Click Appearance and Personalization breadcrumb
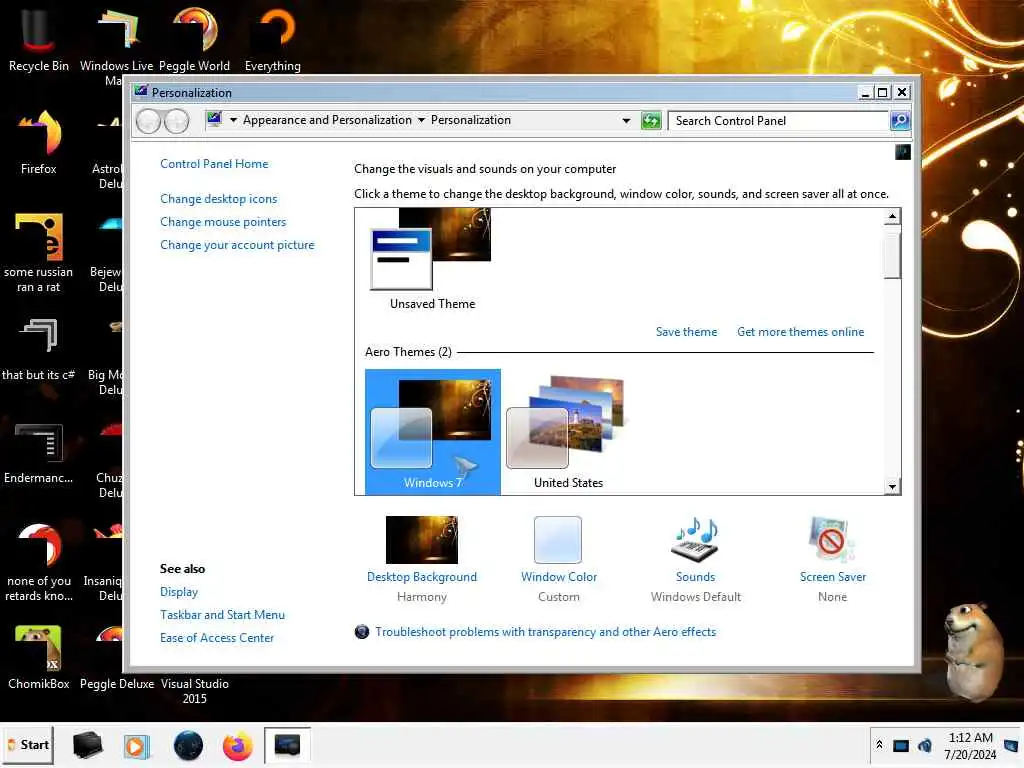Image resolution: width=1024 pixels, height=768 pixels. (327, 120)
